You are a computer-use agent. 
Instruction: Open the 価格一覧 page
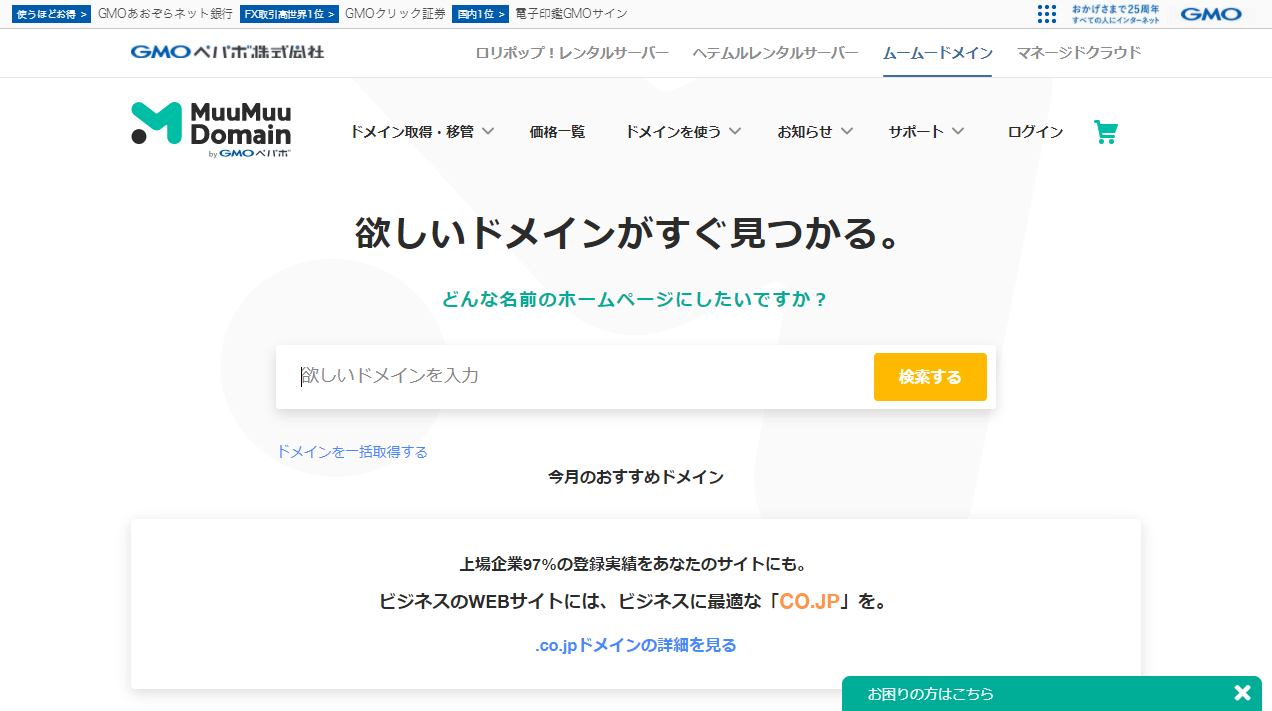click(557, 131)
